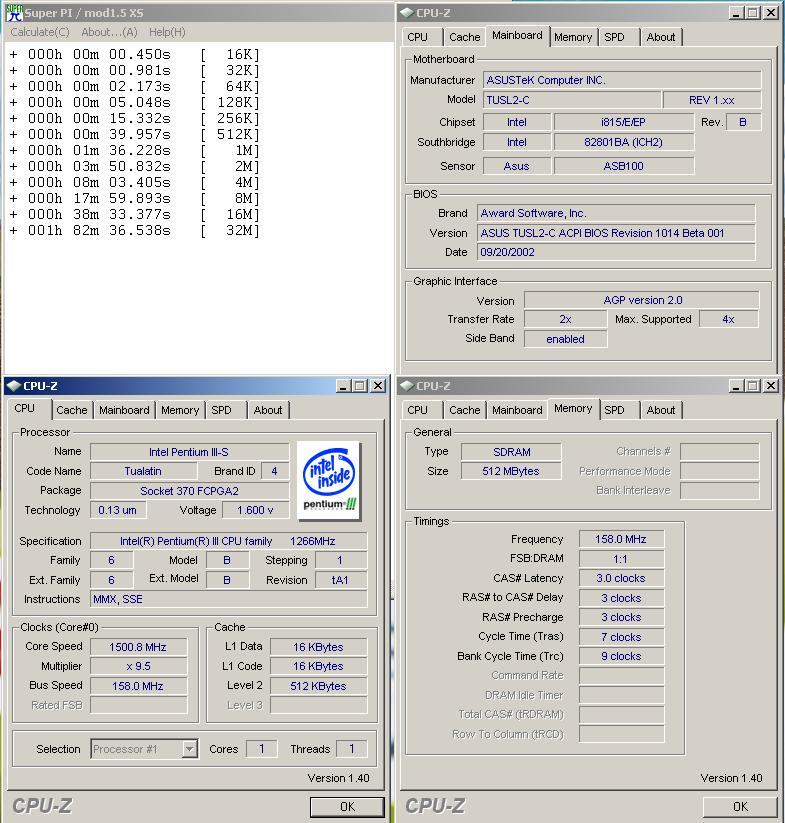This screenshot has height=823, width=785.
Task: Minimize the CPU-Z Mainboard window
Action: (736, 13)
